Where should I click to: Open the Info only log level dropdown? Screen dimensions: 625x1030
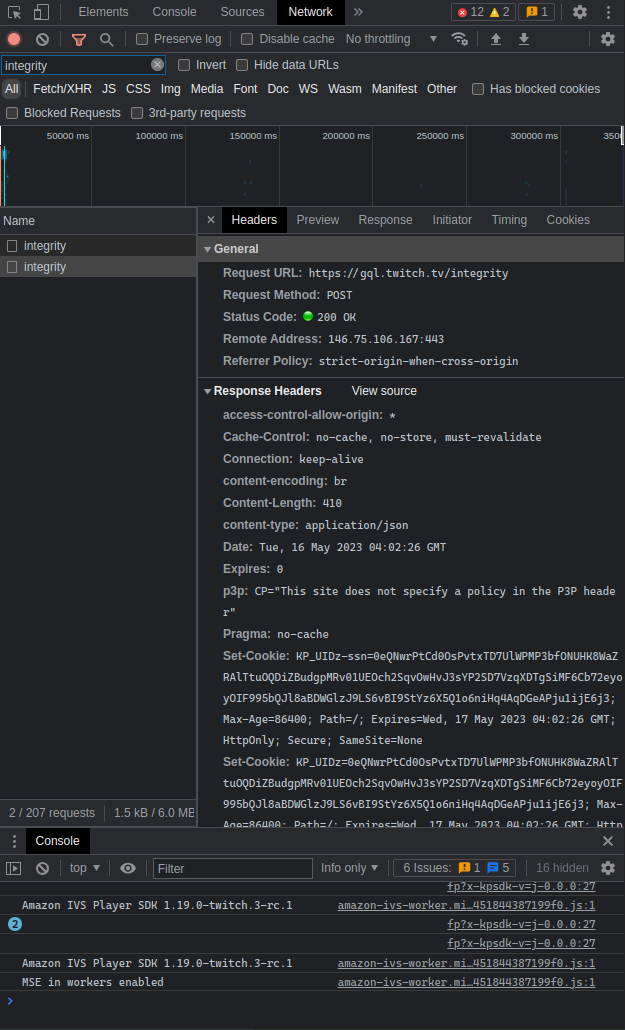[350, 868]
